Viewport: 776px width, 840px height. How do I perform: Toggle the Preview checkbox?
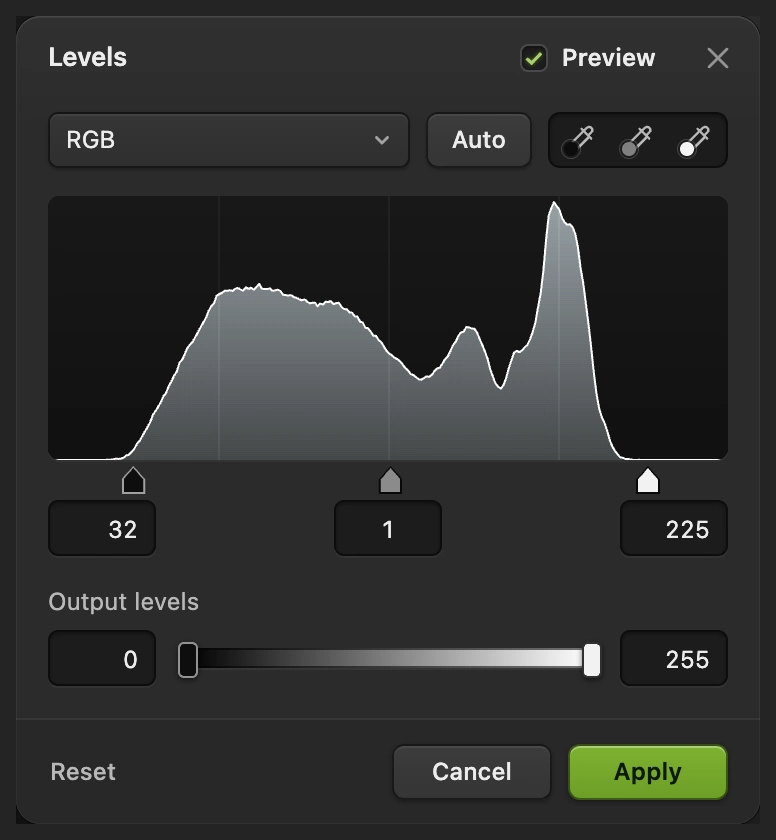point(534,58)
